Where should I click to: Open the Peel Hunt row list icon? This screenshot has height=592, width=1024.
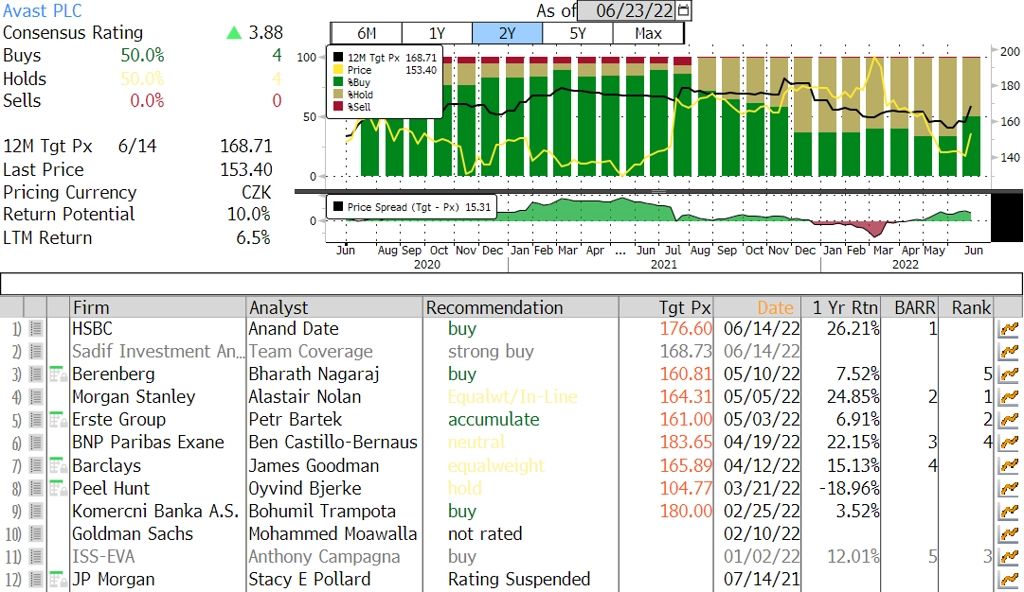click(x=36, y=489)
